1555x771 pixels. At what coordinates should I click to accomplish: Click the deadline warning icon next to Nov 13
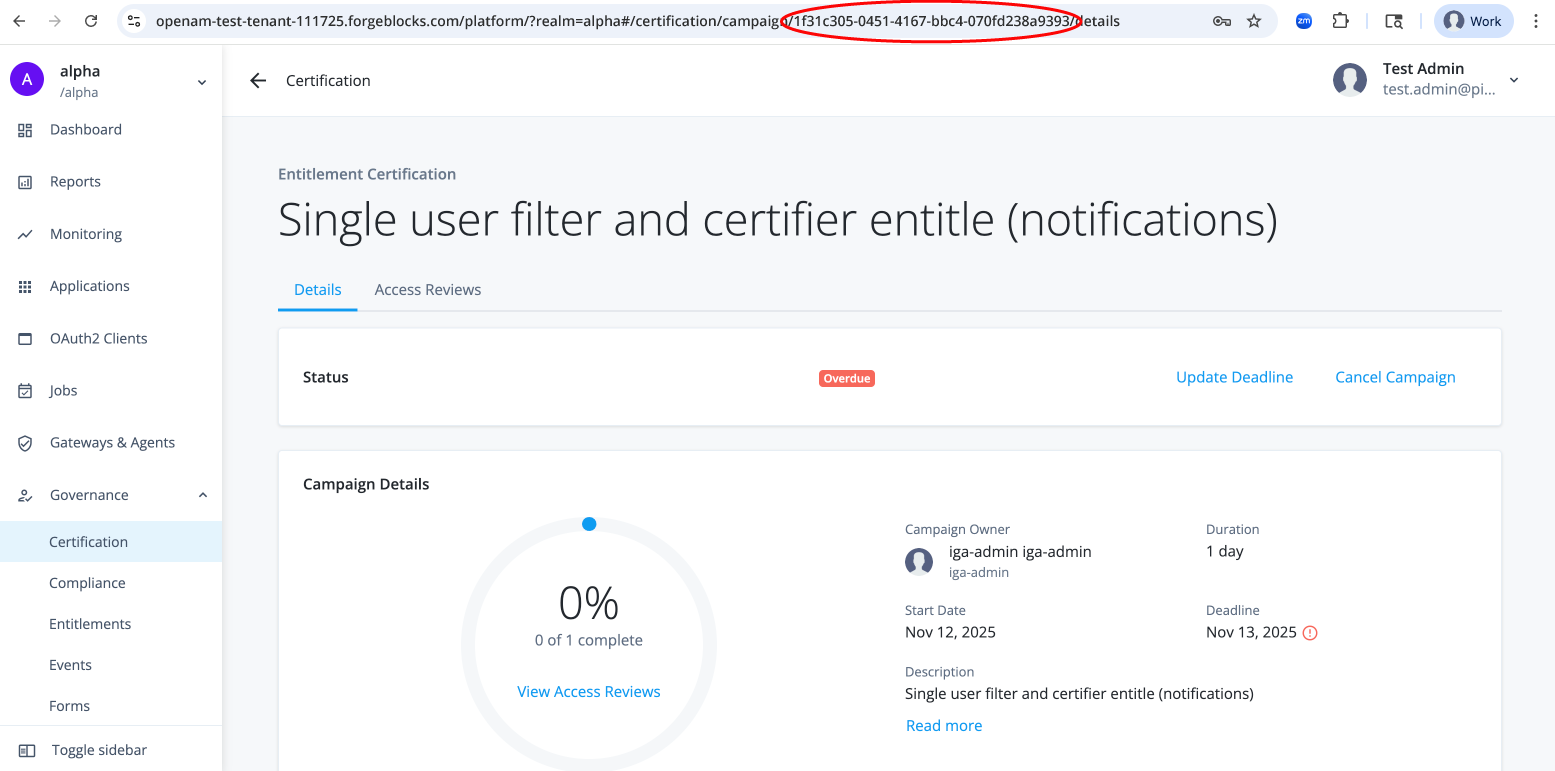click(x=1311, y=632)
